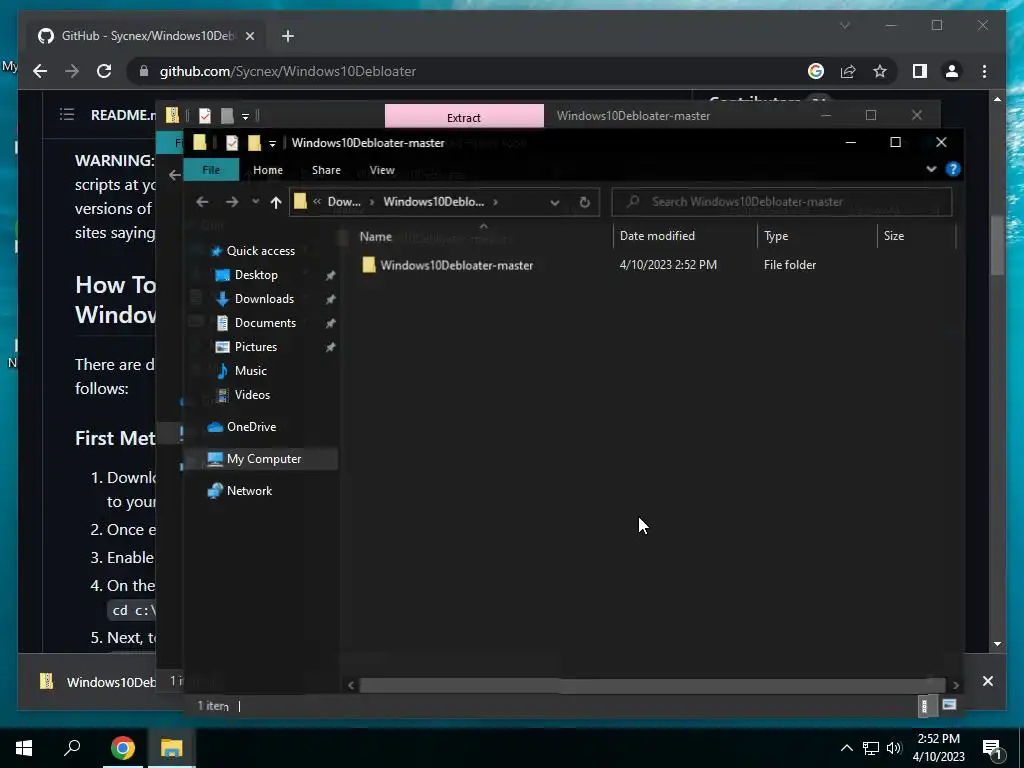Sort by Date modified column

coord(657,236)
